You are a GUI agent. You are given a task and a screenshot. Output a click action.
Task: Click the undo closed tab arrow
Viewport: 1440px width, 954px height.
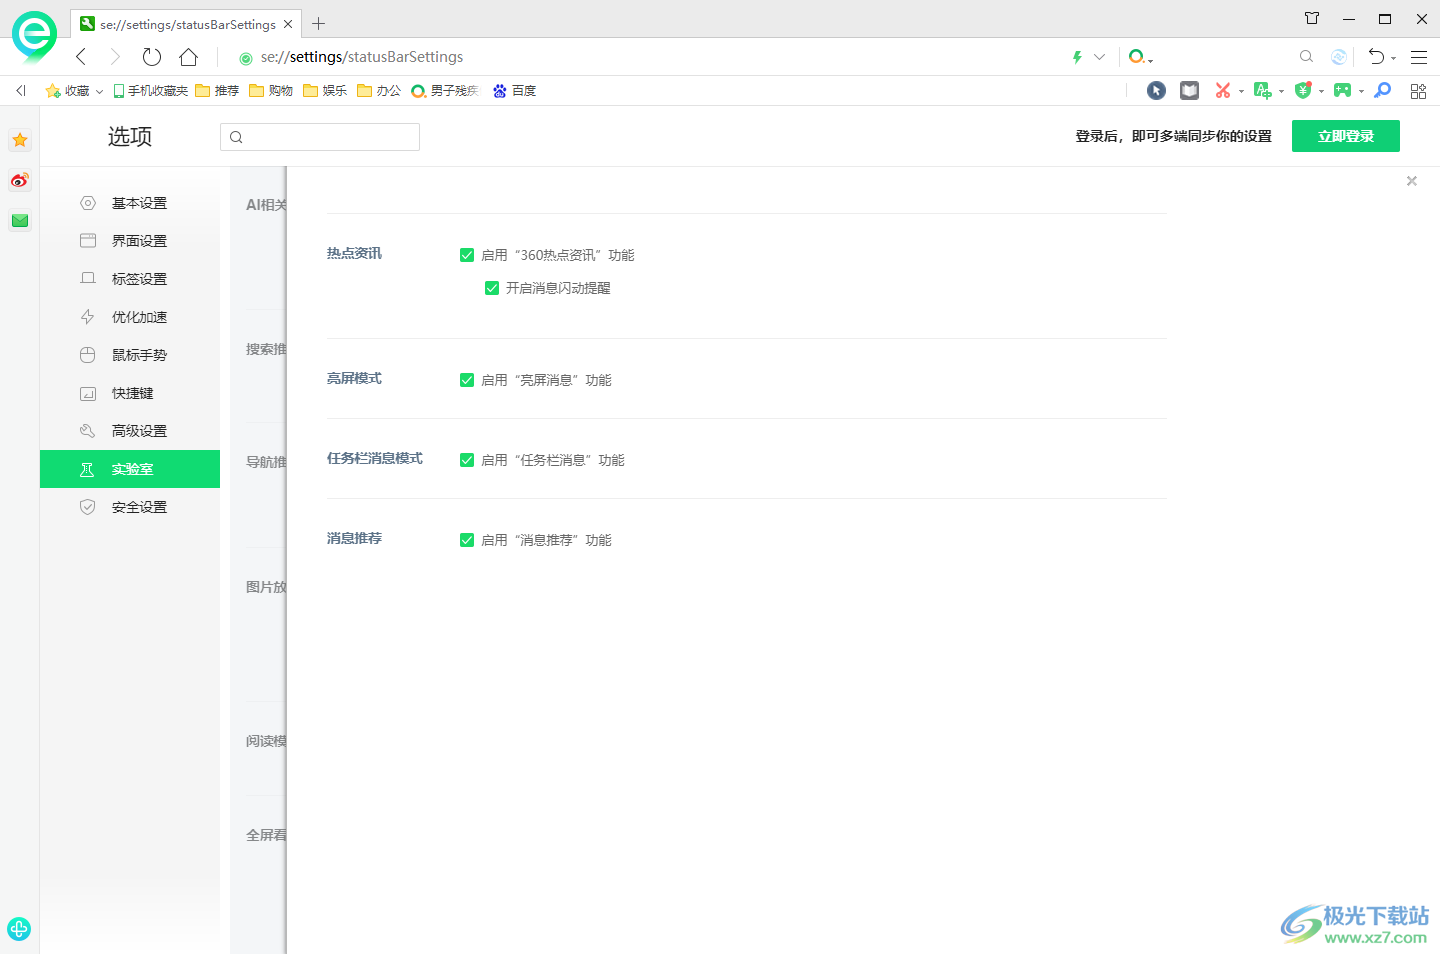pos(1376,57)
